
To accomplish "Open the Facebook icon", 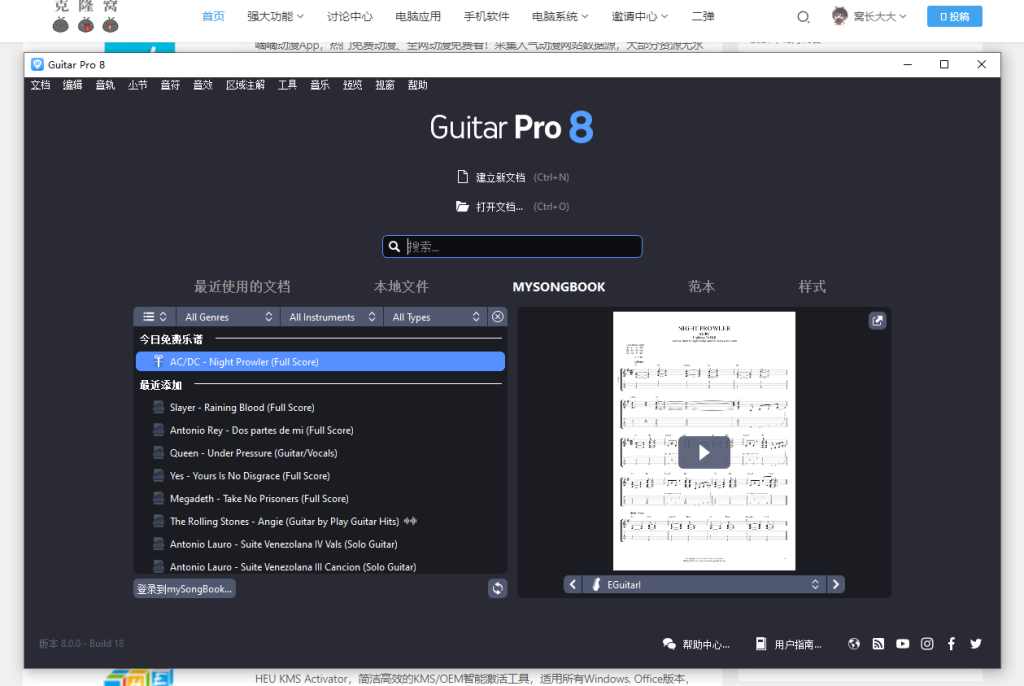I will 952,644.
